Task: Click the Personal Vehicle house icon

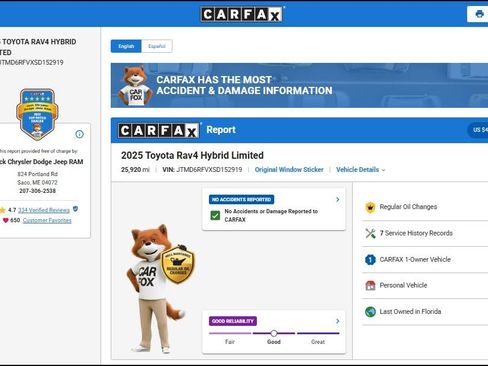Action: click(370, 285)
